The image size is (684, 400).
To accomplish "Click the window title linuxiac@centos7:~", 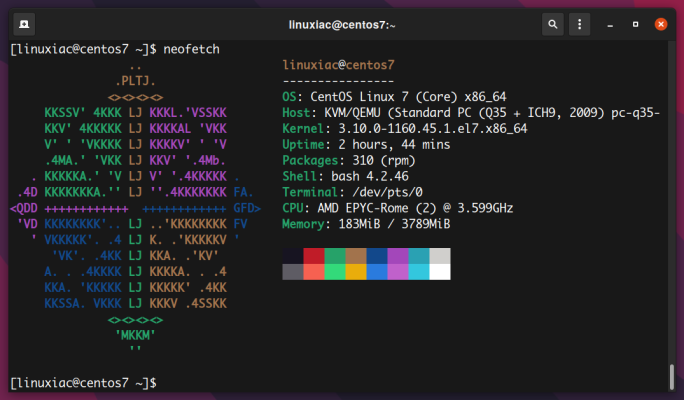I will point(342,25).
